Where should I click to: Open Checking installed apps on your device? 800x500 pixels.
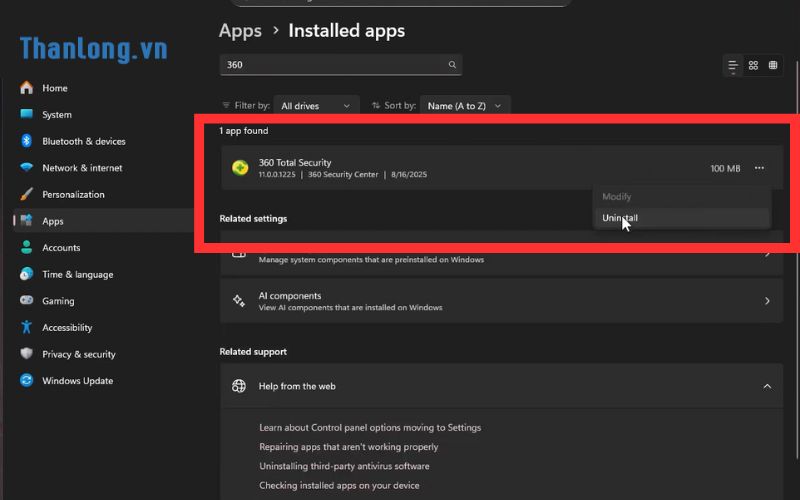[x=339, y=486]
